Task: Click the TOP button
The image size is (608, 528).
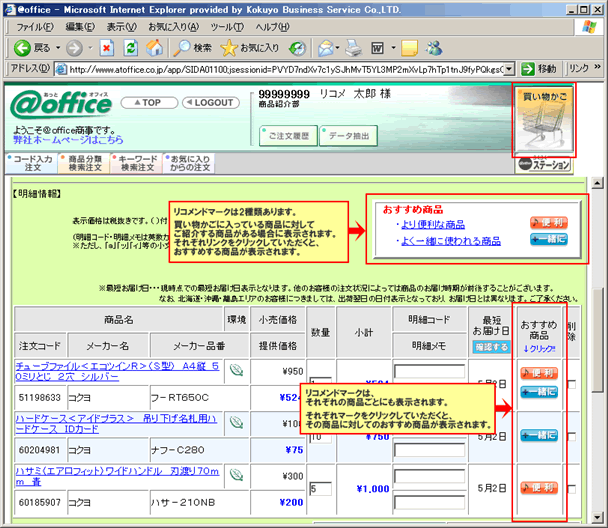Action: (x=149, y=103)
